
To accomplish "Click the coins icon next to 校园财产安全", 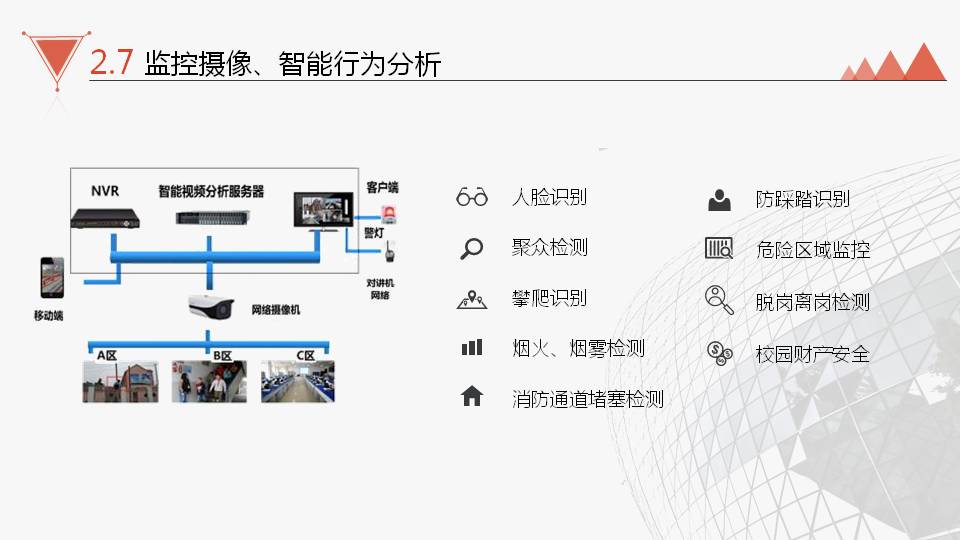I will coord(718,351).
